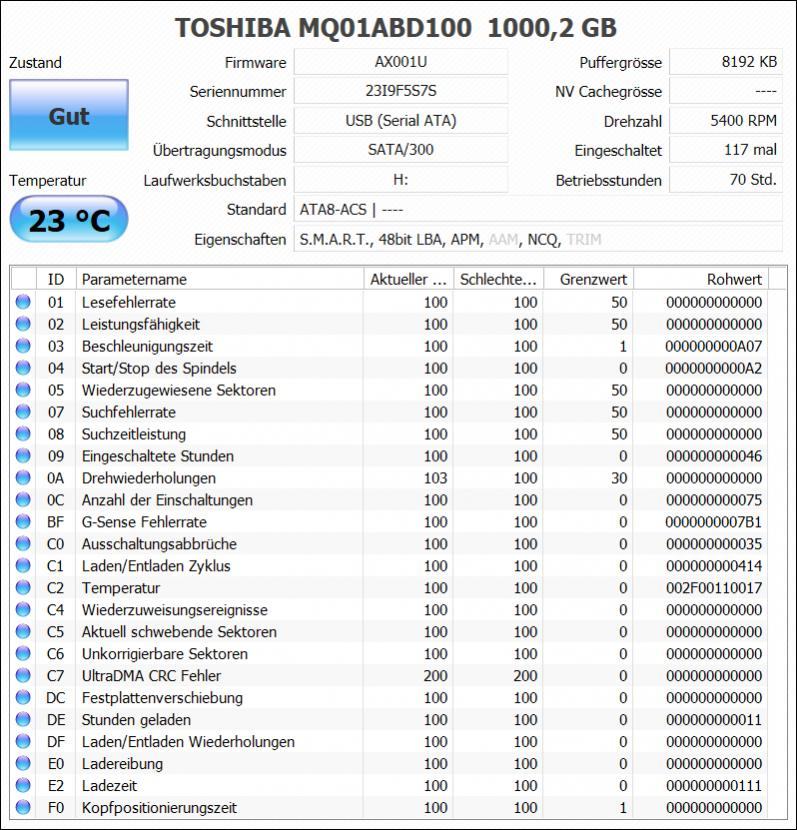The image size is (797, 830).
Task: Click the Eingeschaltet field 117 mal
Action: point(726,150)
